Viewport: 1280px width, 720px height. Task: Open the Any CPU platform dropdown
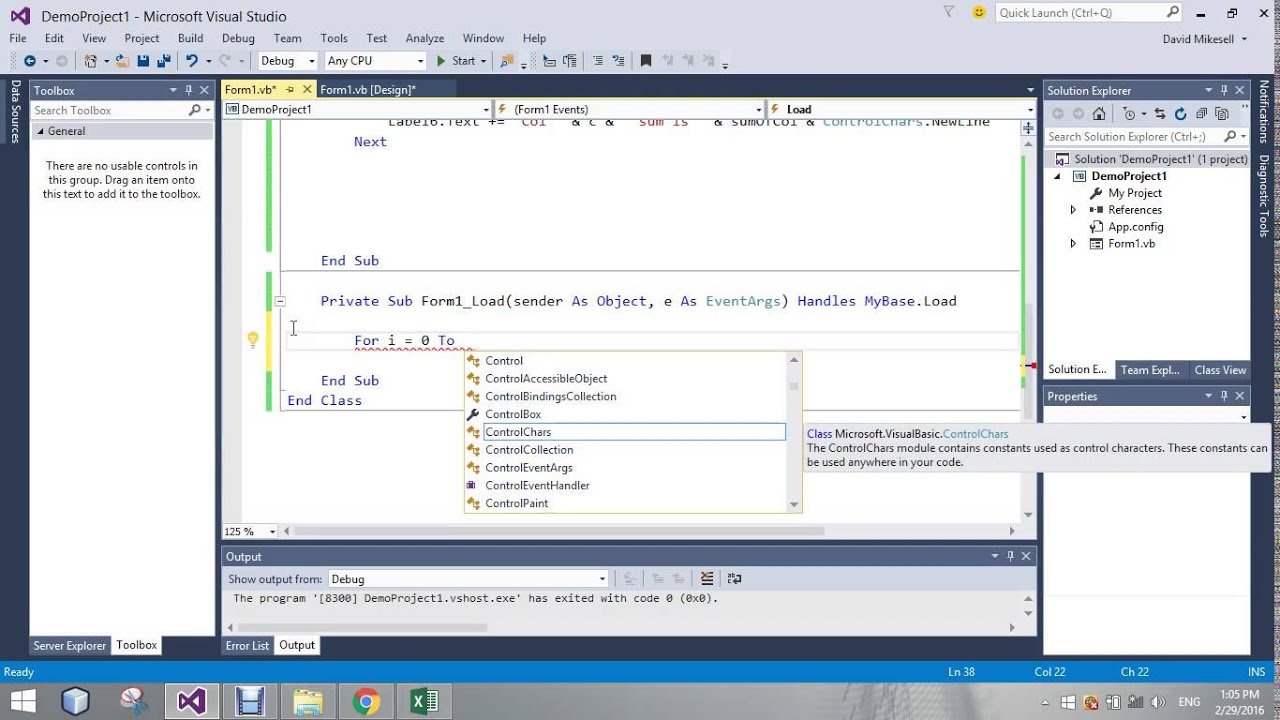point(375,61)
